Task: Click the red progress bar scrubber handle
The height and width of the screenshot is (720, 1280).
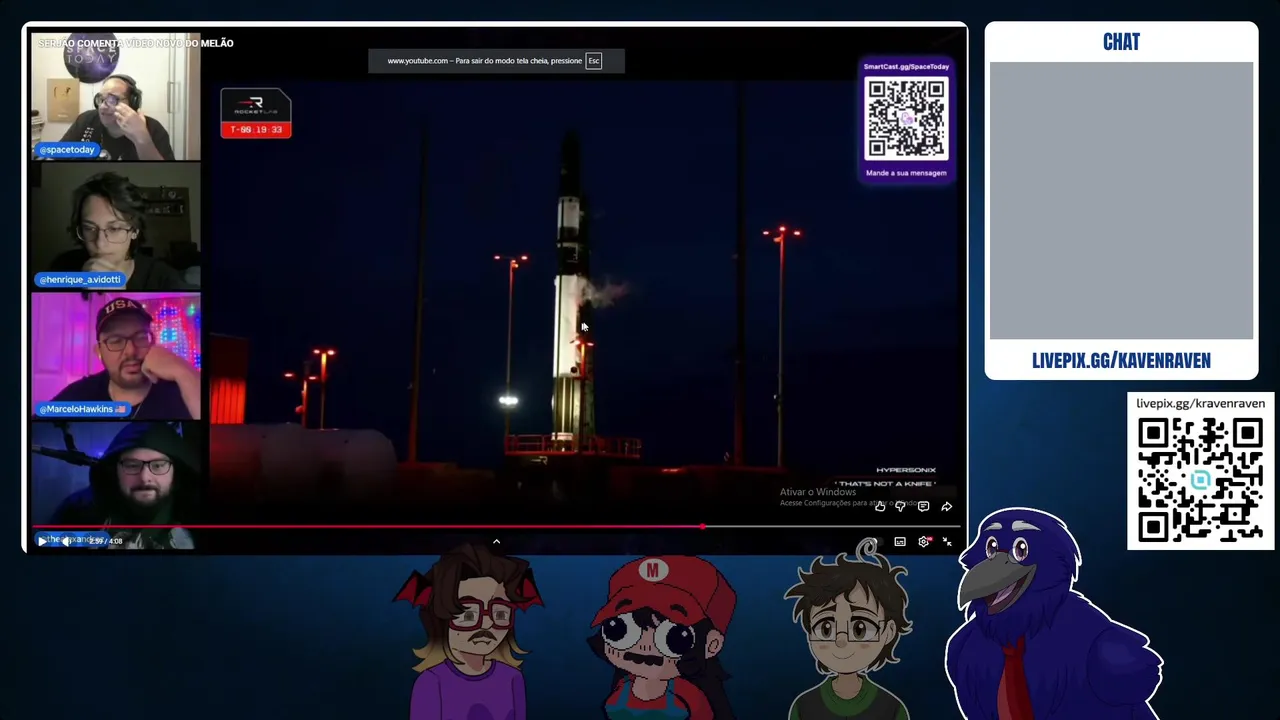Action: point(703,526)
